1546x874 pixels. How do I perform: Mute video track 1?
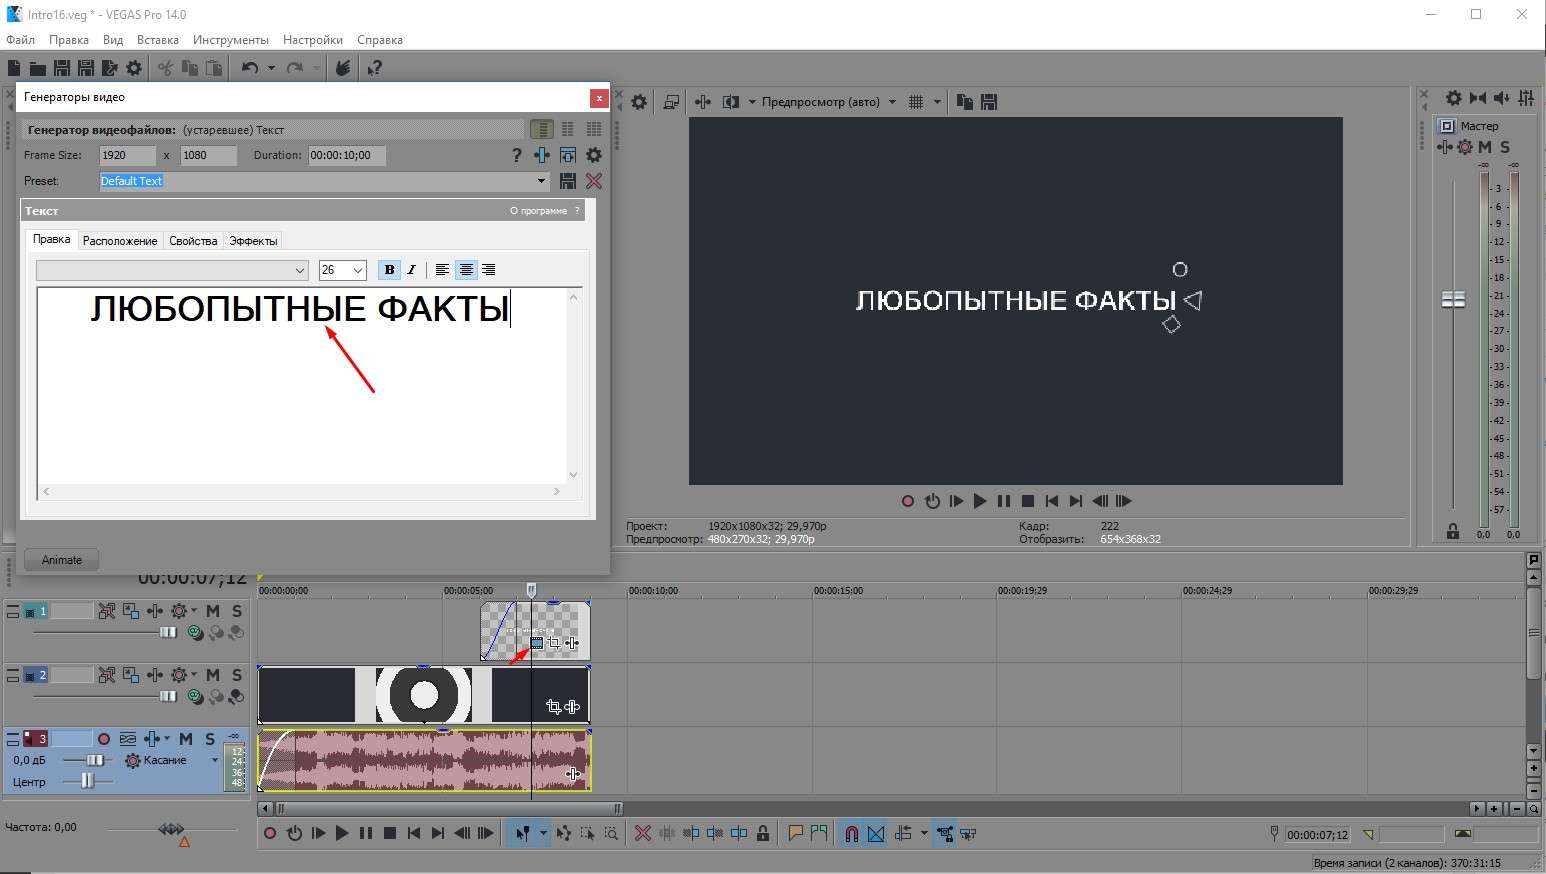[x=213, y=611]
